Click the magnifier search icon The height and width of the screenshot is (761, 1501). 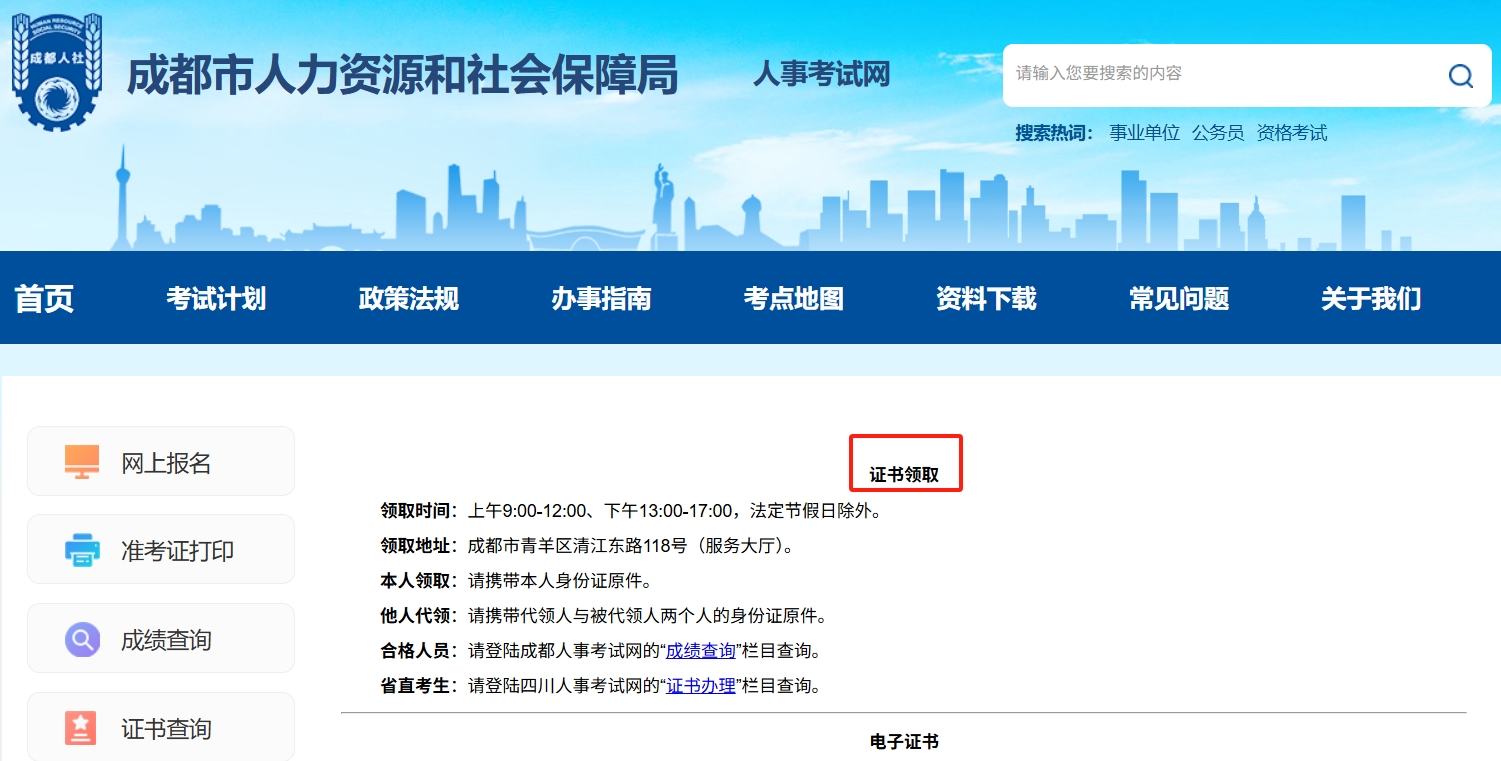[x=1460, y=76]
